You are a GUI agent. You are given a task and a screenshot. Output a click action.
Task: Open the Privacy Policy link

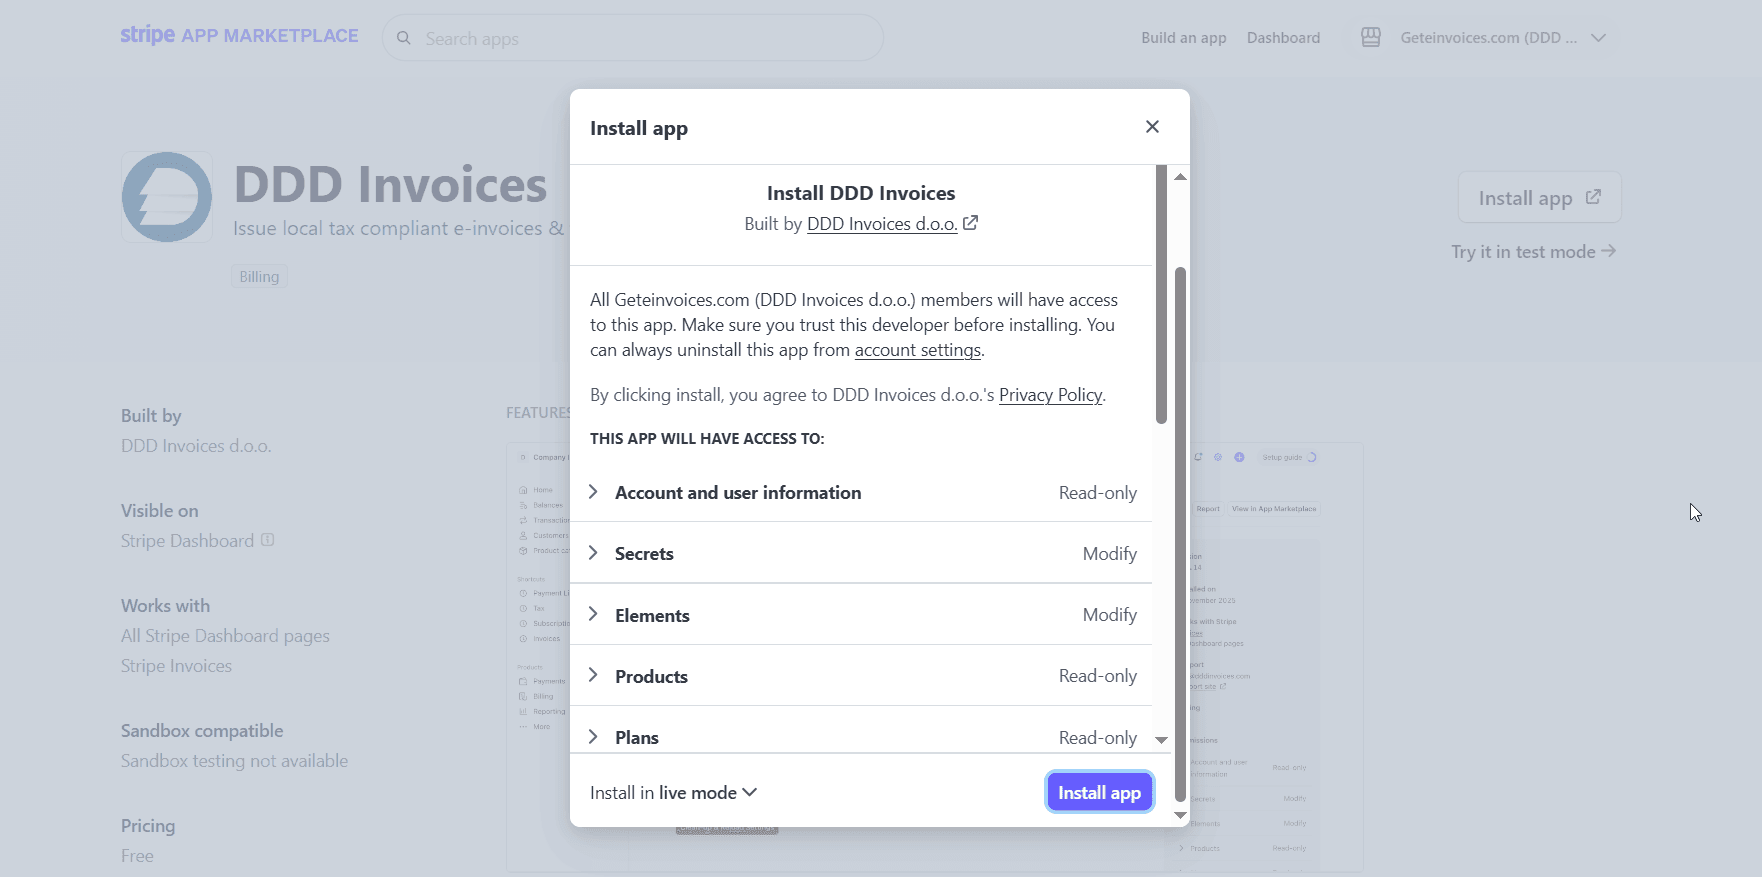click(1050, 394)
